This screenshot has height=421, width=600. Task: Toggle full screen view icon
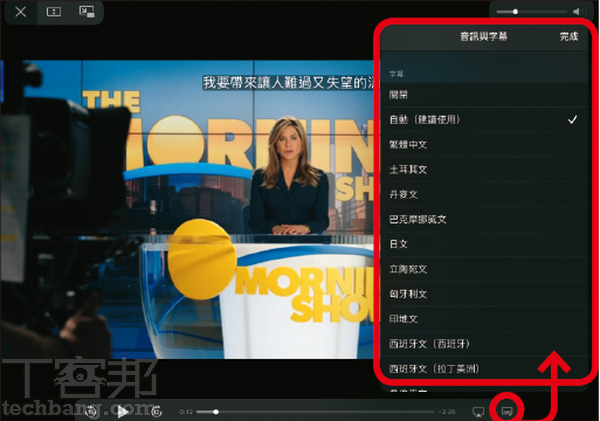pyautogui.click(x=54, y=12)
